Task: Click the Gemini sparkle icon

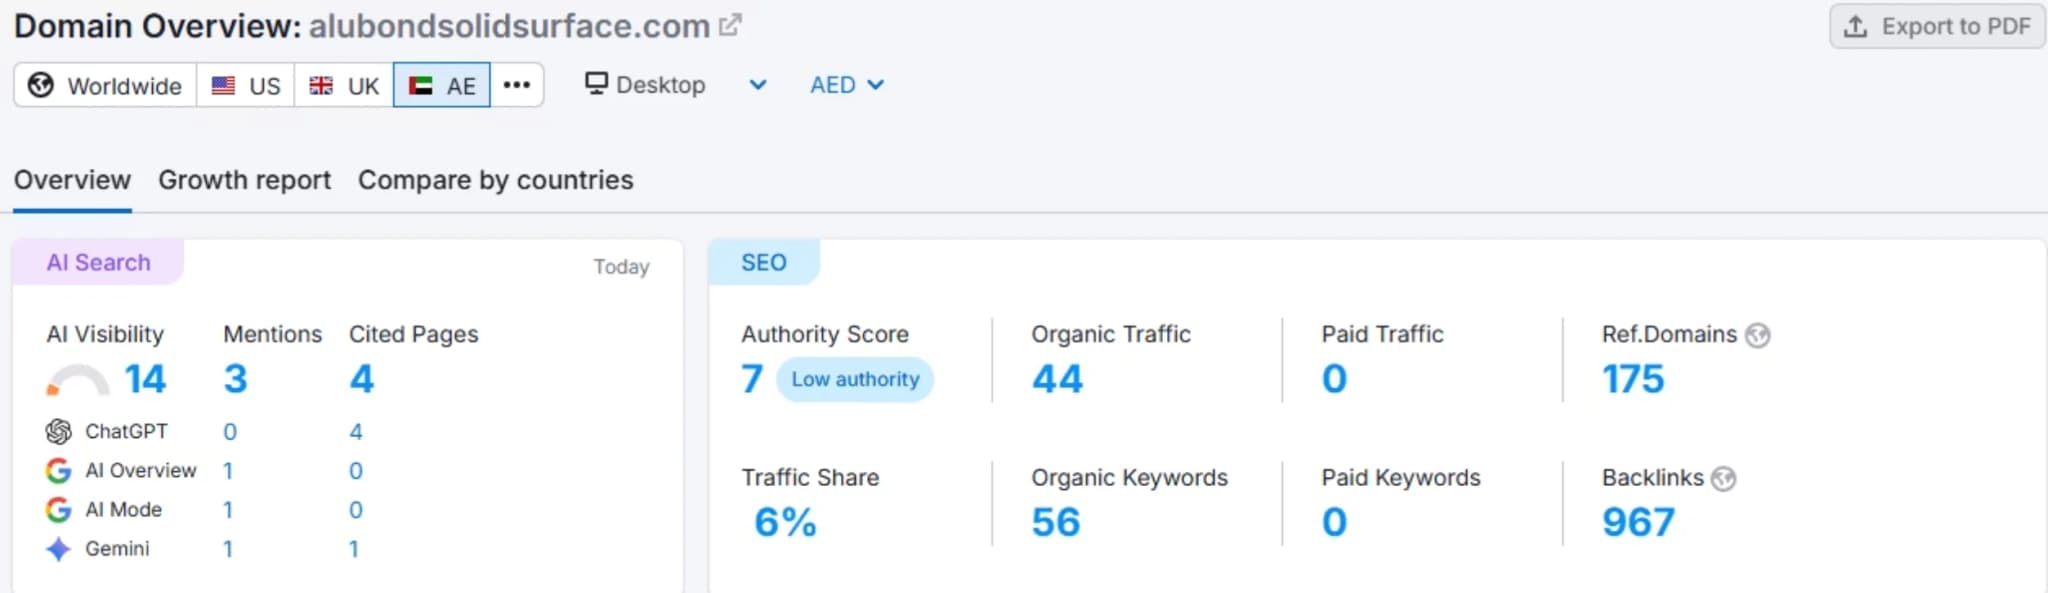Action: tap(59, 549)
